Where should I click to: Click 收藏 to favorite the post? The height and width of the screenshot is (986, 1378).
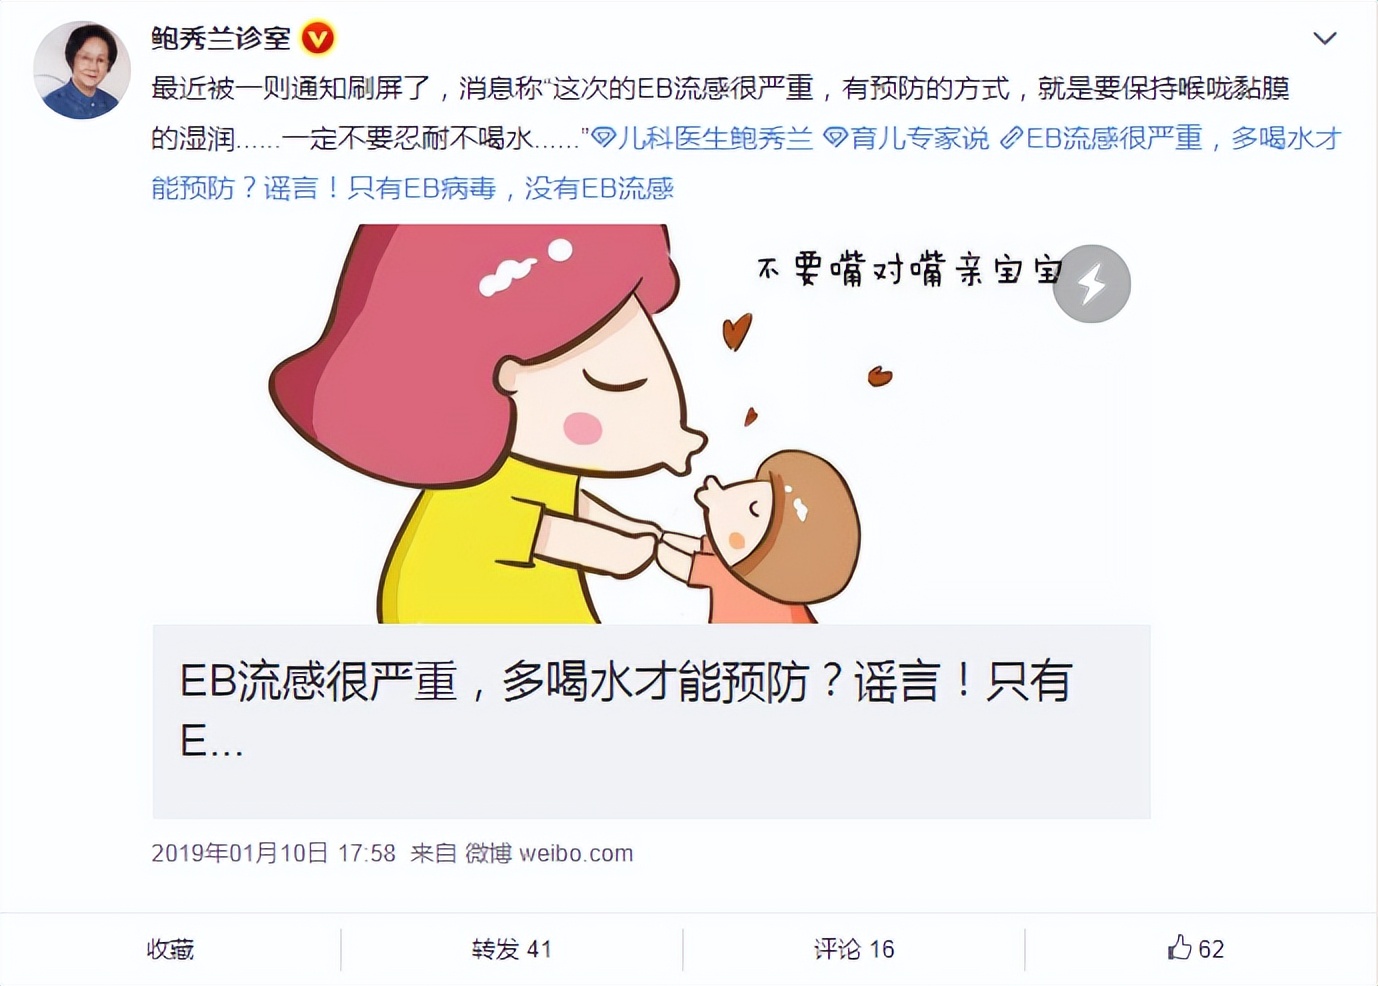170,949
